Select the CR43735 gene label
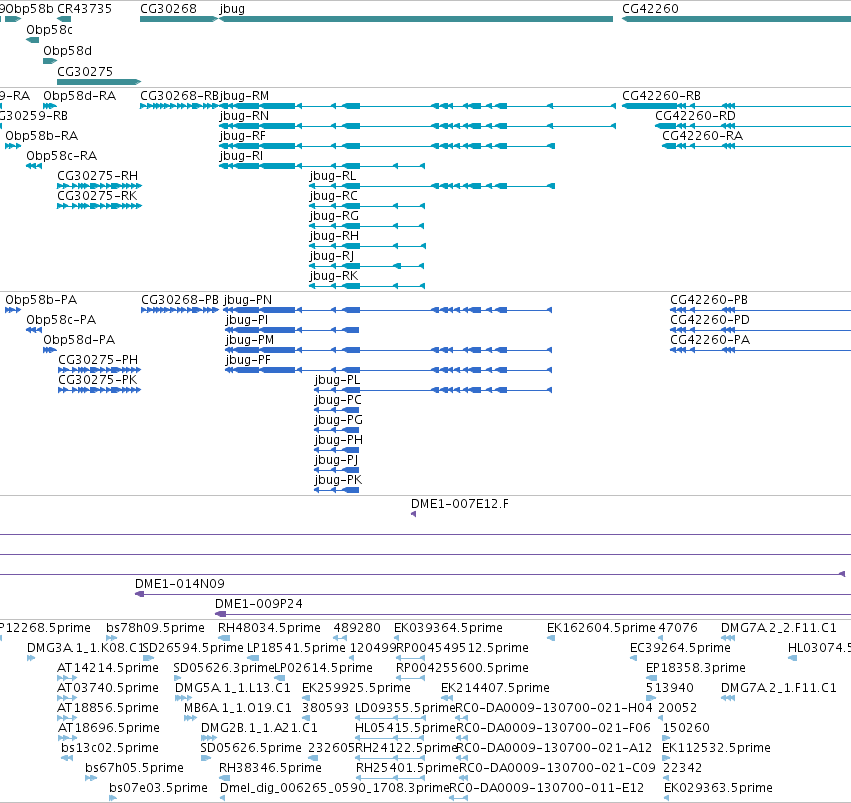 [84, 9]
